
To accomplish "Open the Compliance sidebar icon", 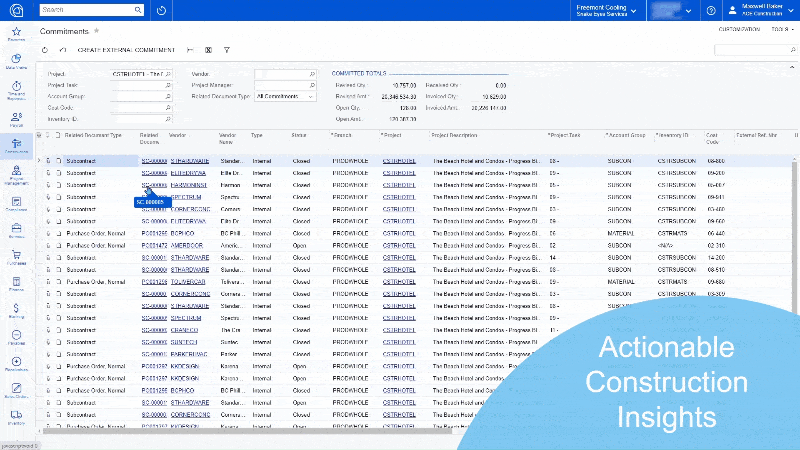I will pyautogui.click(x=16, y=204).
